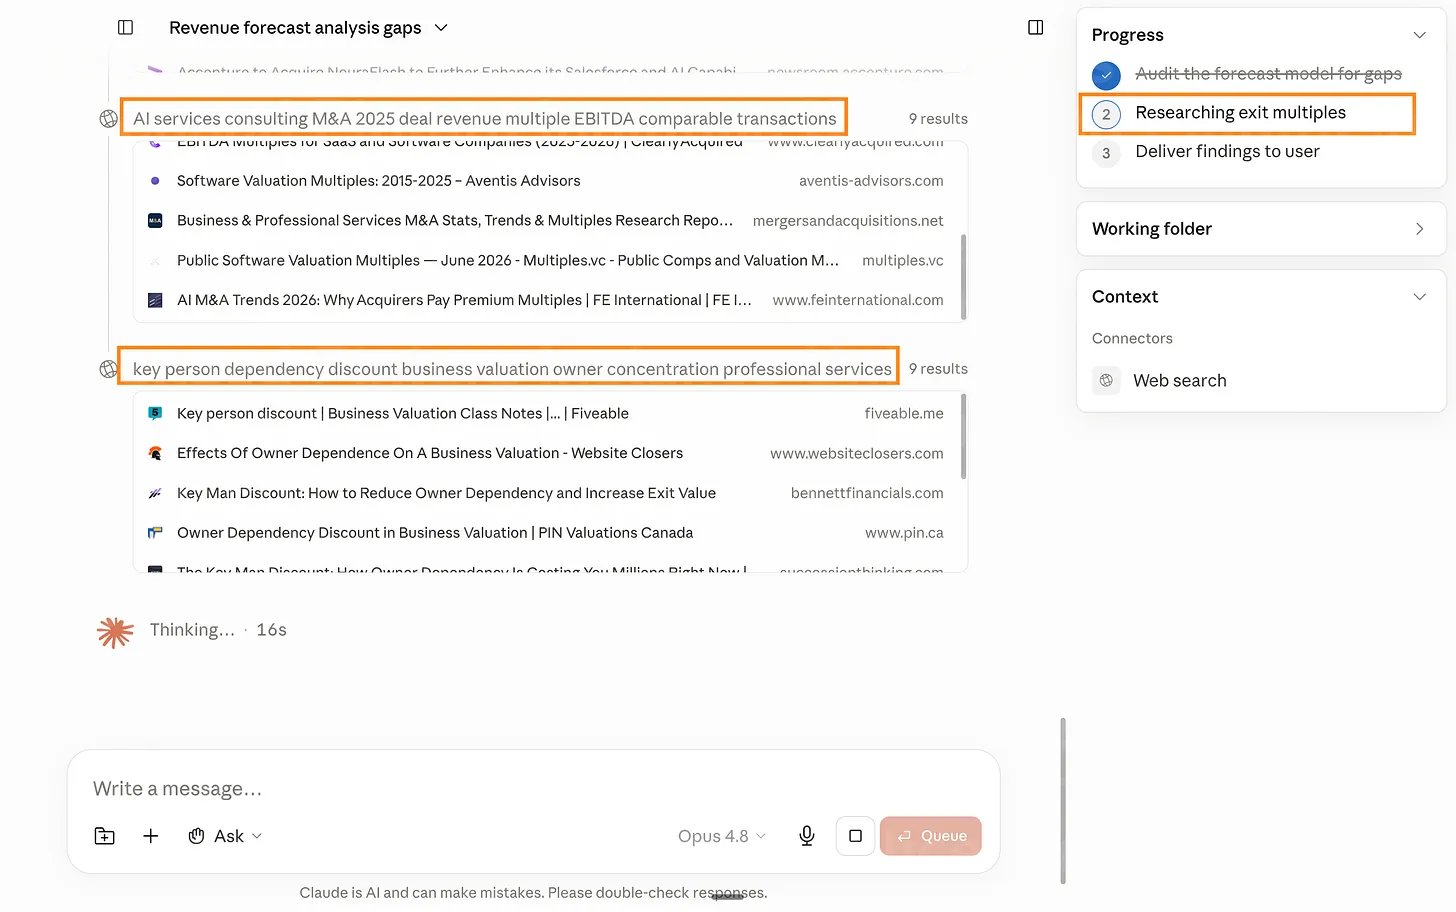Click the globe icon beside key person search

pos(108,369)
